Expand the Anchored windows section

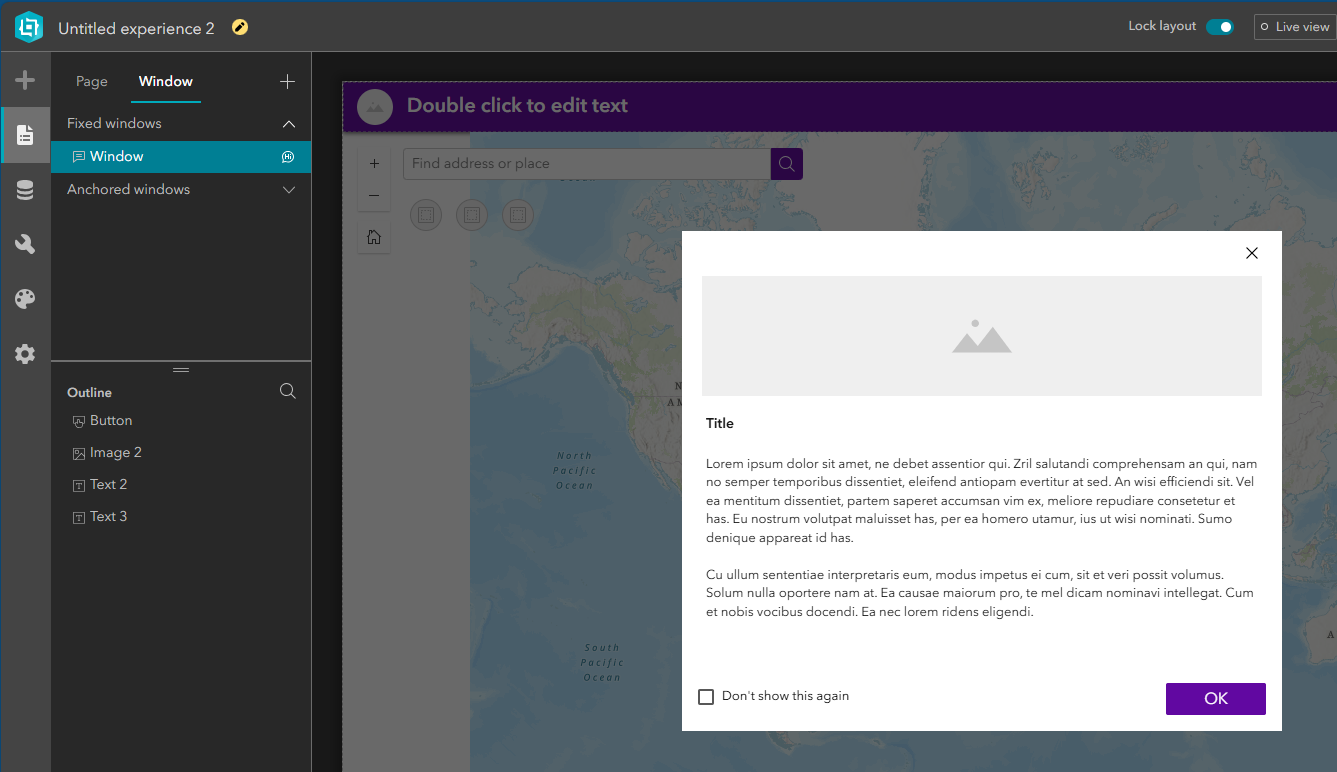click(288, 189)
